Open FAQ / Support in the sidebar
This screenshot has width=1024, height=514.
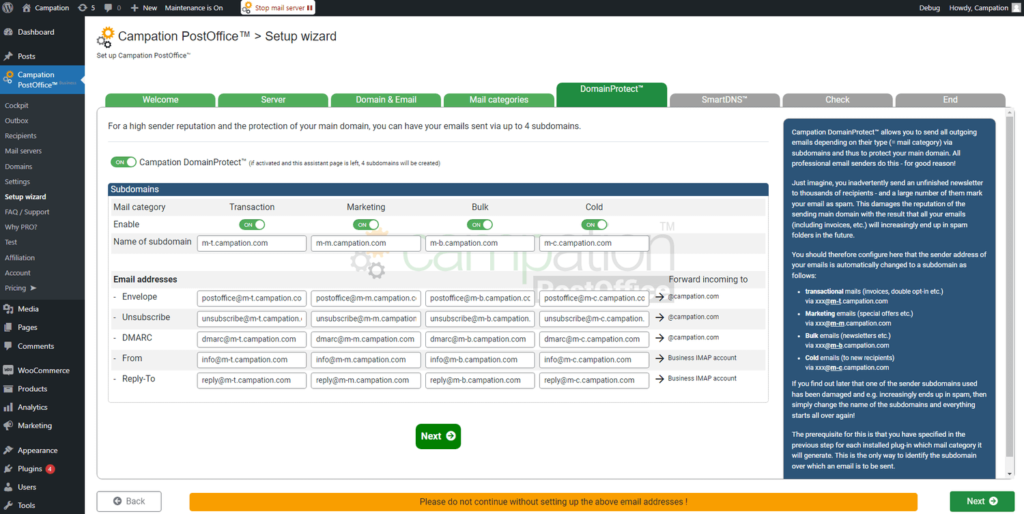(27, 212)
